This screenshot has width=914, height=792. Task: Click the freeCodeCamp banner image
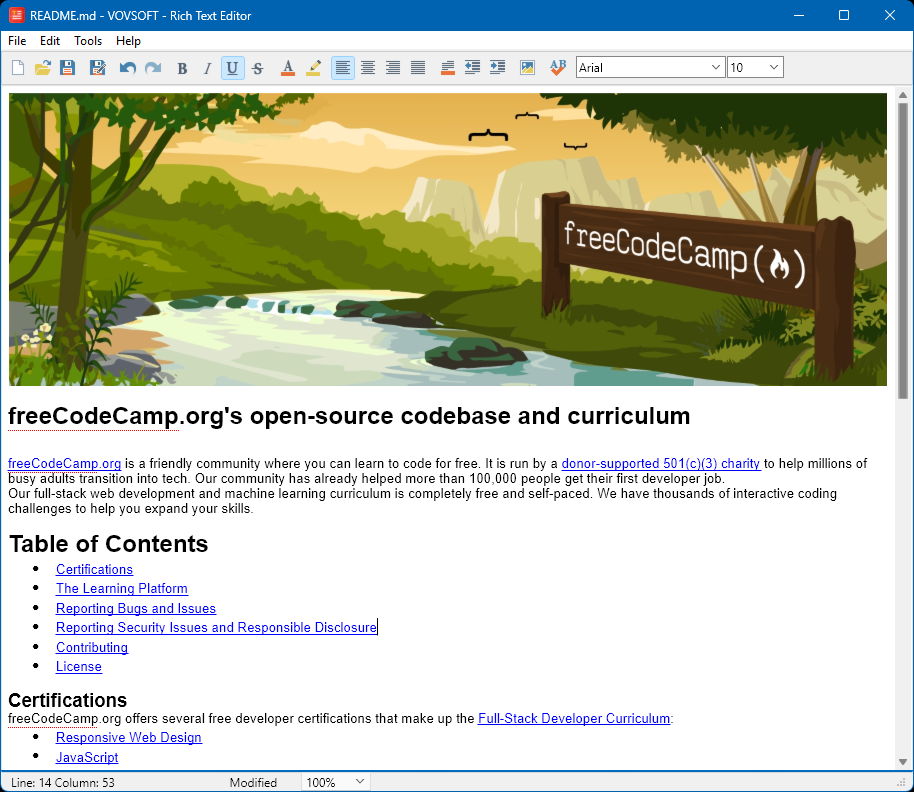[448, 239]
